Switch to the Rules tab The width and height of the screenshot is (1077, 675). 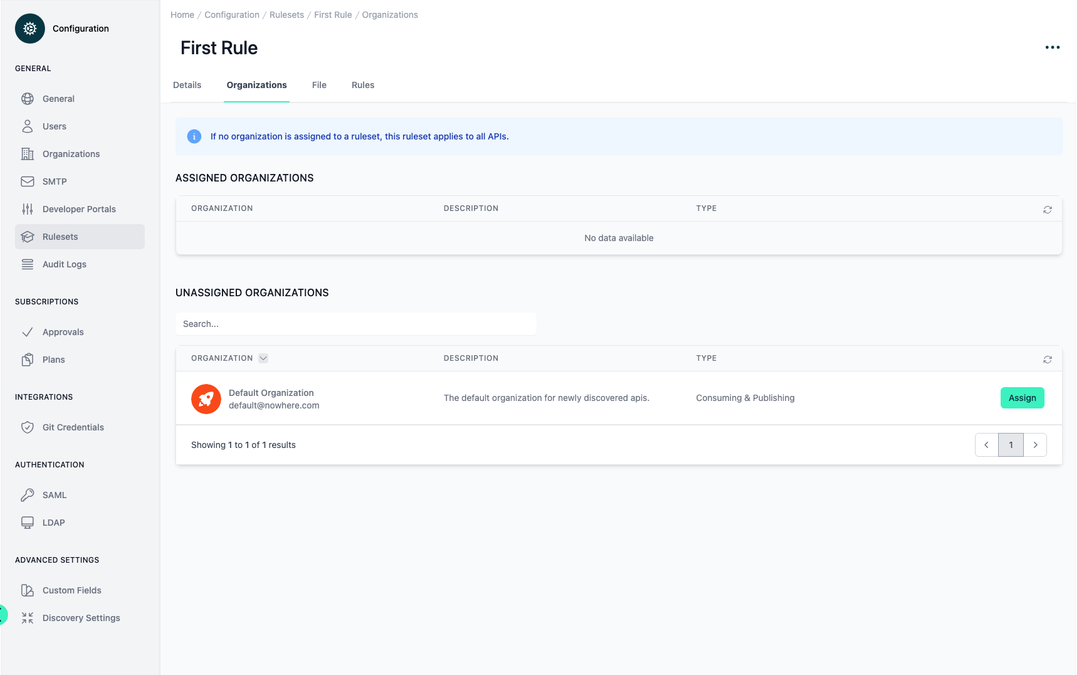pos(362,85)
